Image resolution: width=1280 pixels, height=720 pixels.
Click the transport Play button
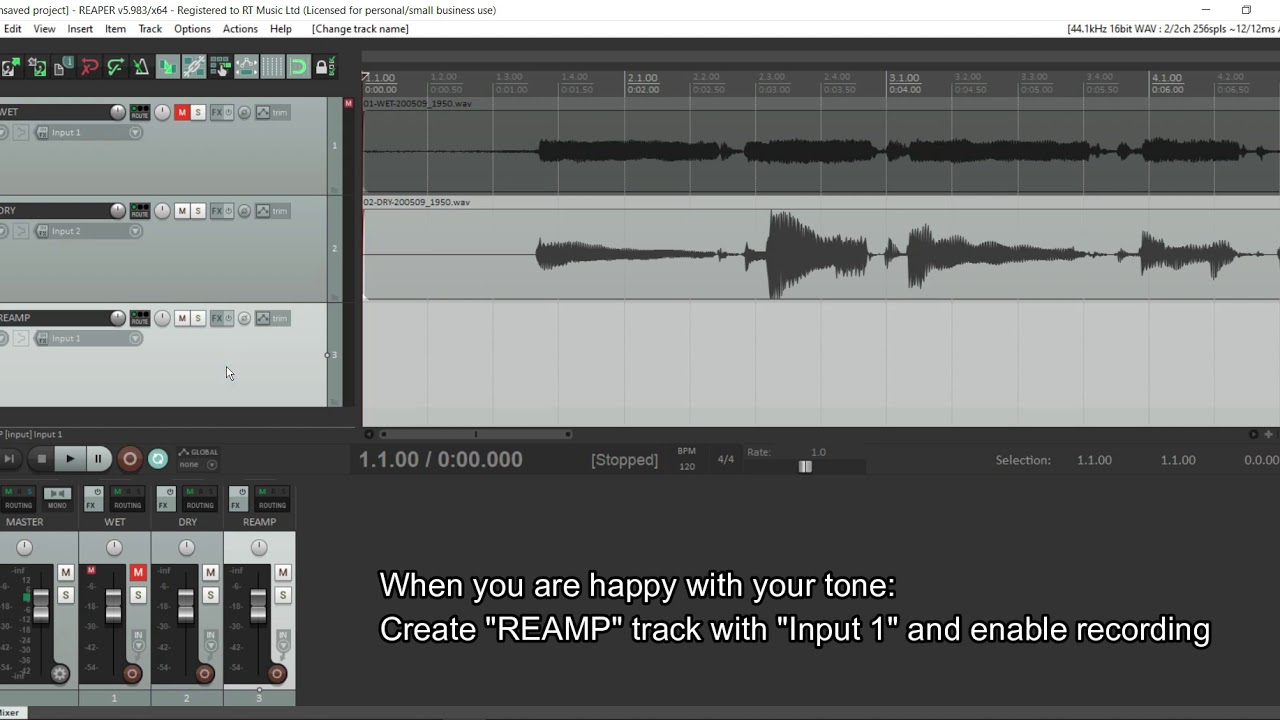[70, 459]
